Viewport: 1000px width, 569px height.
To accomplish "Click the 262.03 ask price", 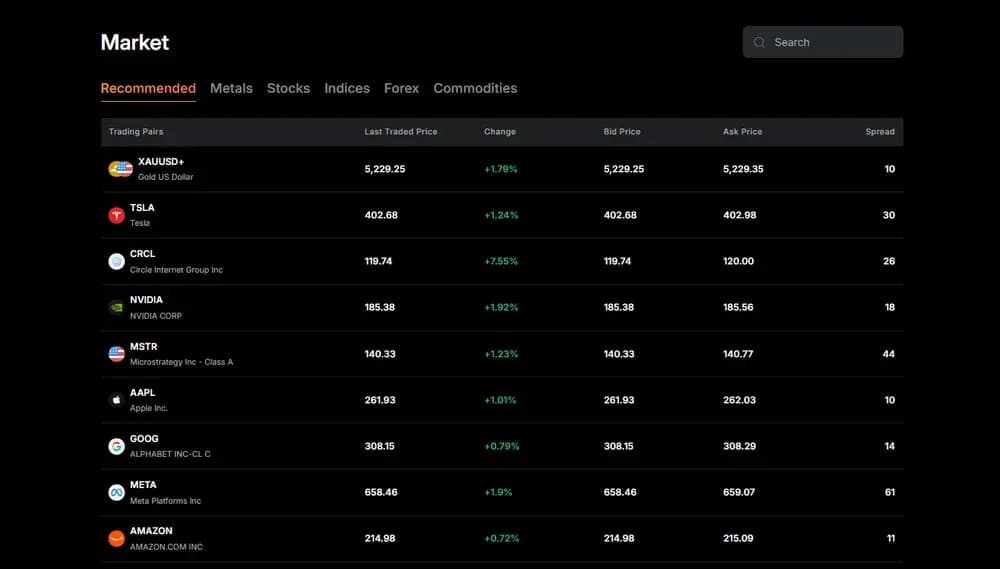I will pos(739,400).
